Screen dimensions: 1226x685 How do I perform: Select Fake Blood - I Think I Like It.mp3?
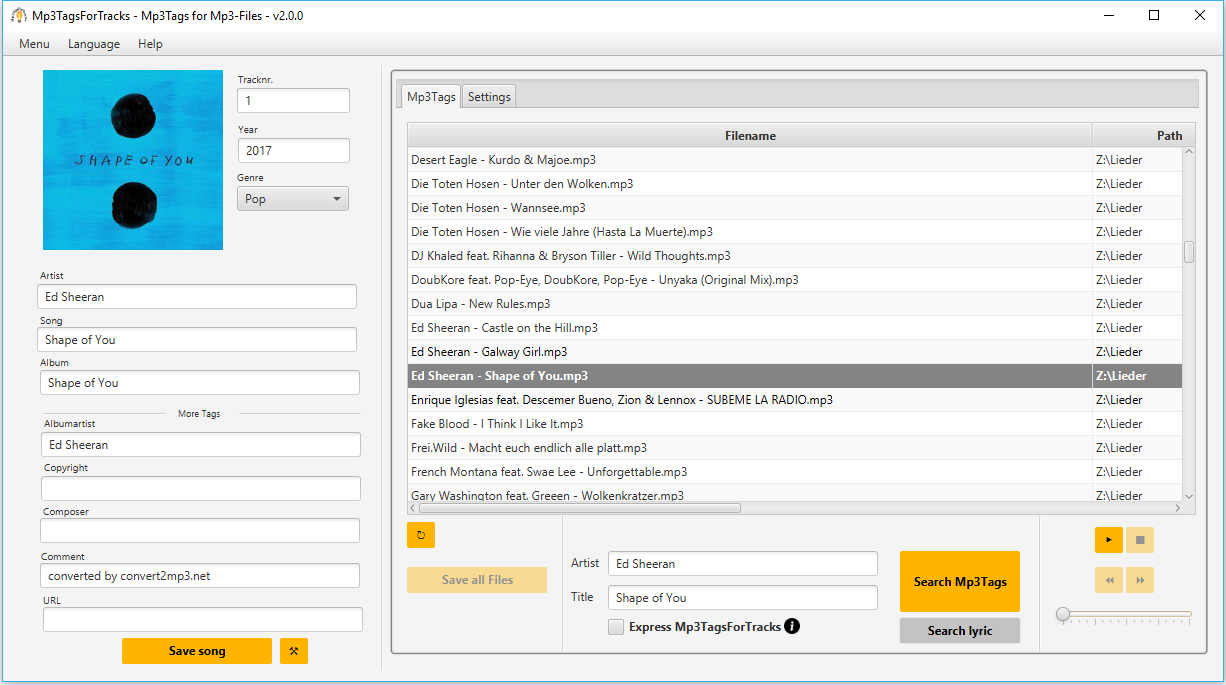795,424
